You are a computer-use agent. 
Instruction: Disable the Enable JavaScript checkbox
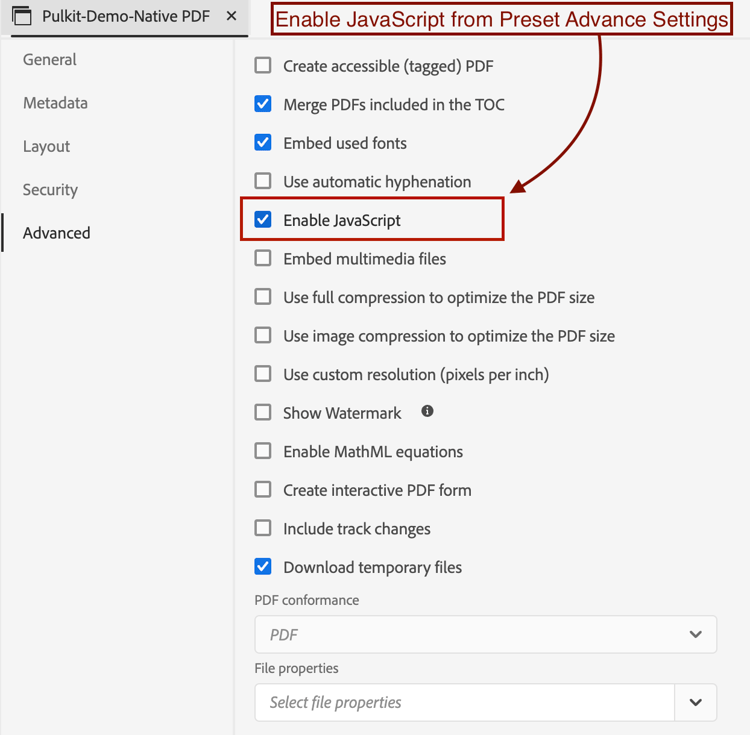pos(263,219)
